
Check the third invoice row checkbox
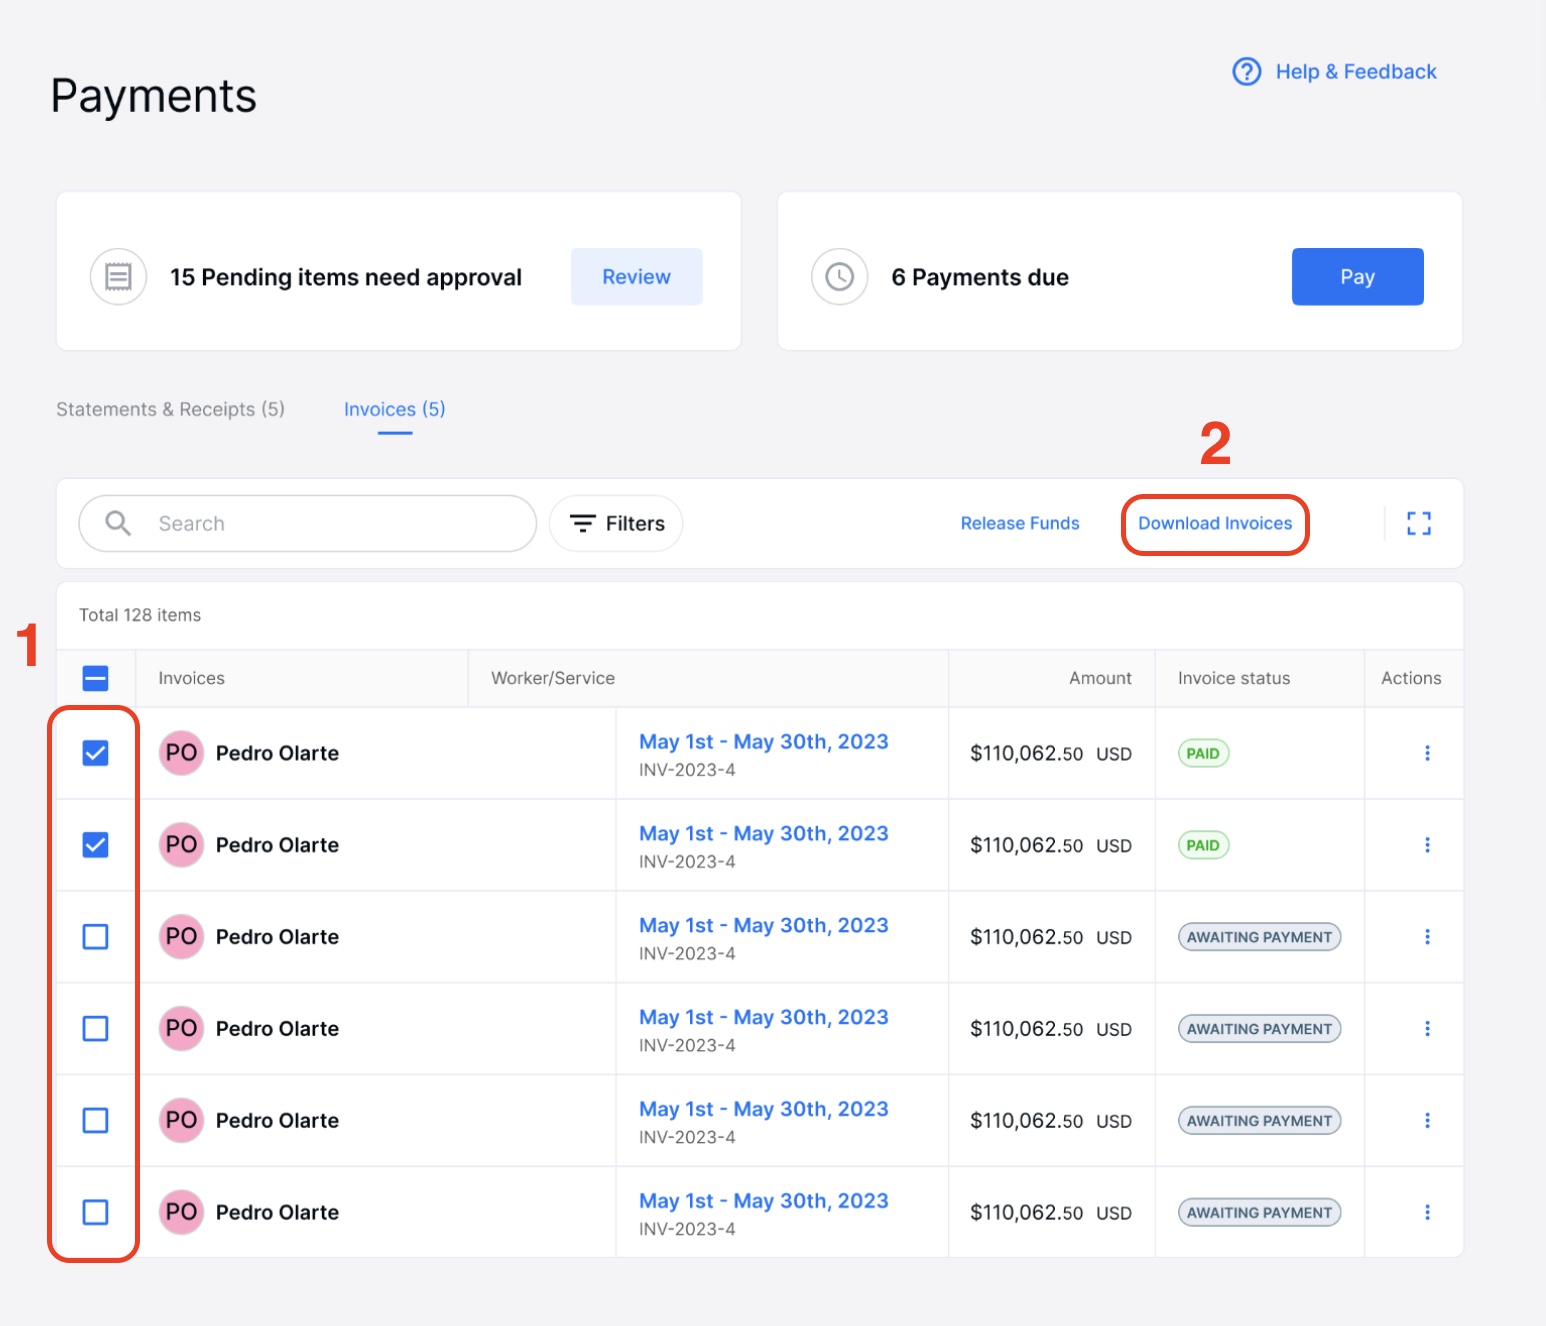click(95, 937)
